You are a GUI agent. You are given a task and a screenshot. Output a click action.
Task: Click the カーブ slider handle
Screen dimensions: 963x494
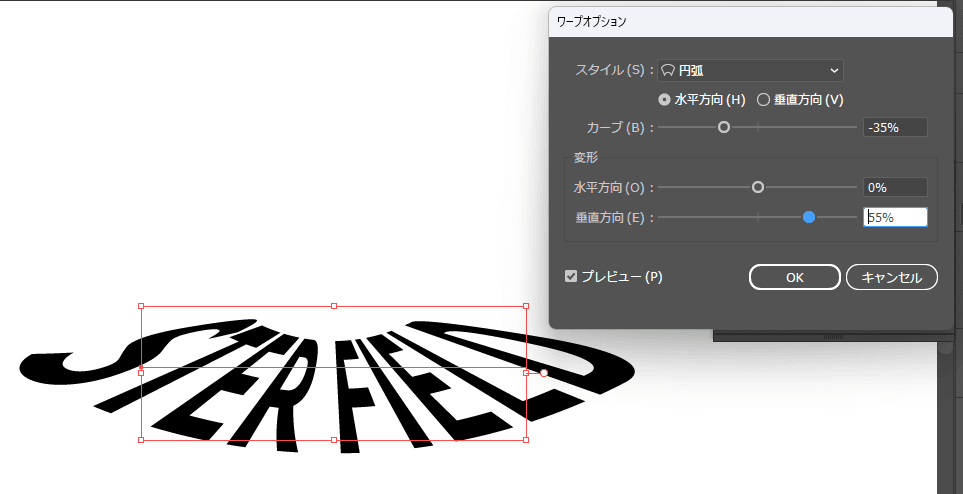(724, 127)
